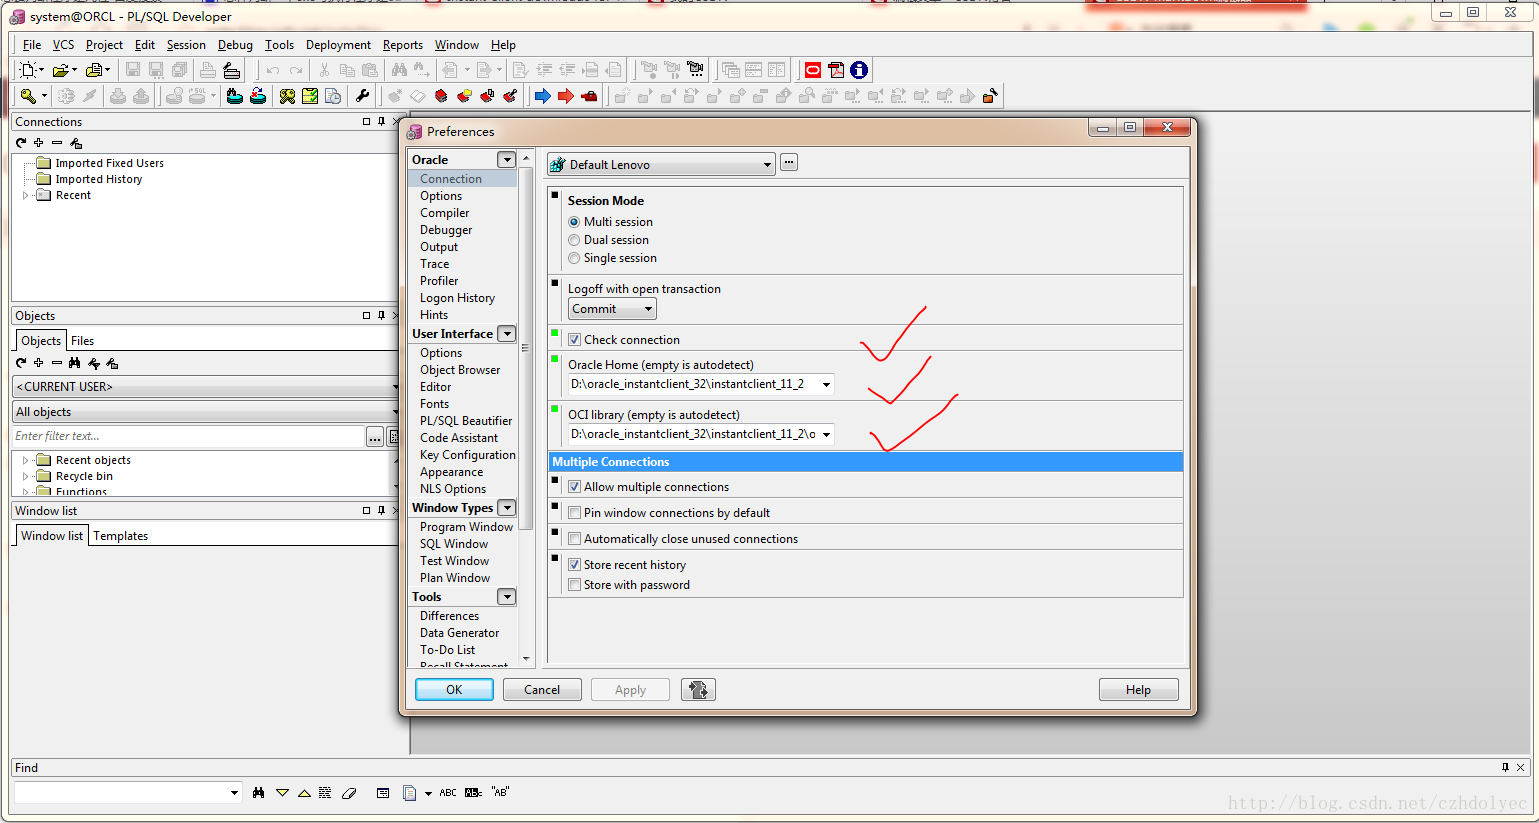Open the PDF manual icon
This screenshot has width=1539, height=823.
point(836,70)
